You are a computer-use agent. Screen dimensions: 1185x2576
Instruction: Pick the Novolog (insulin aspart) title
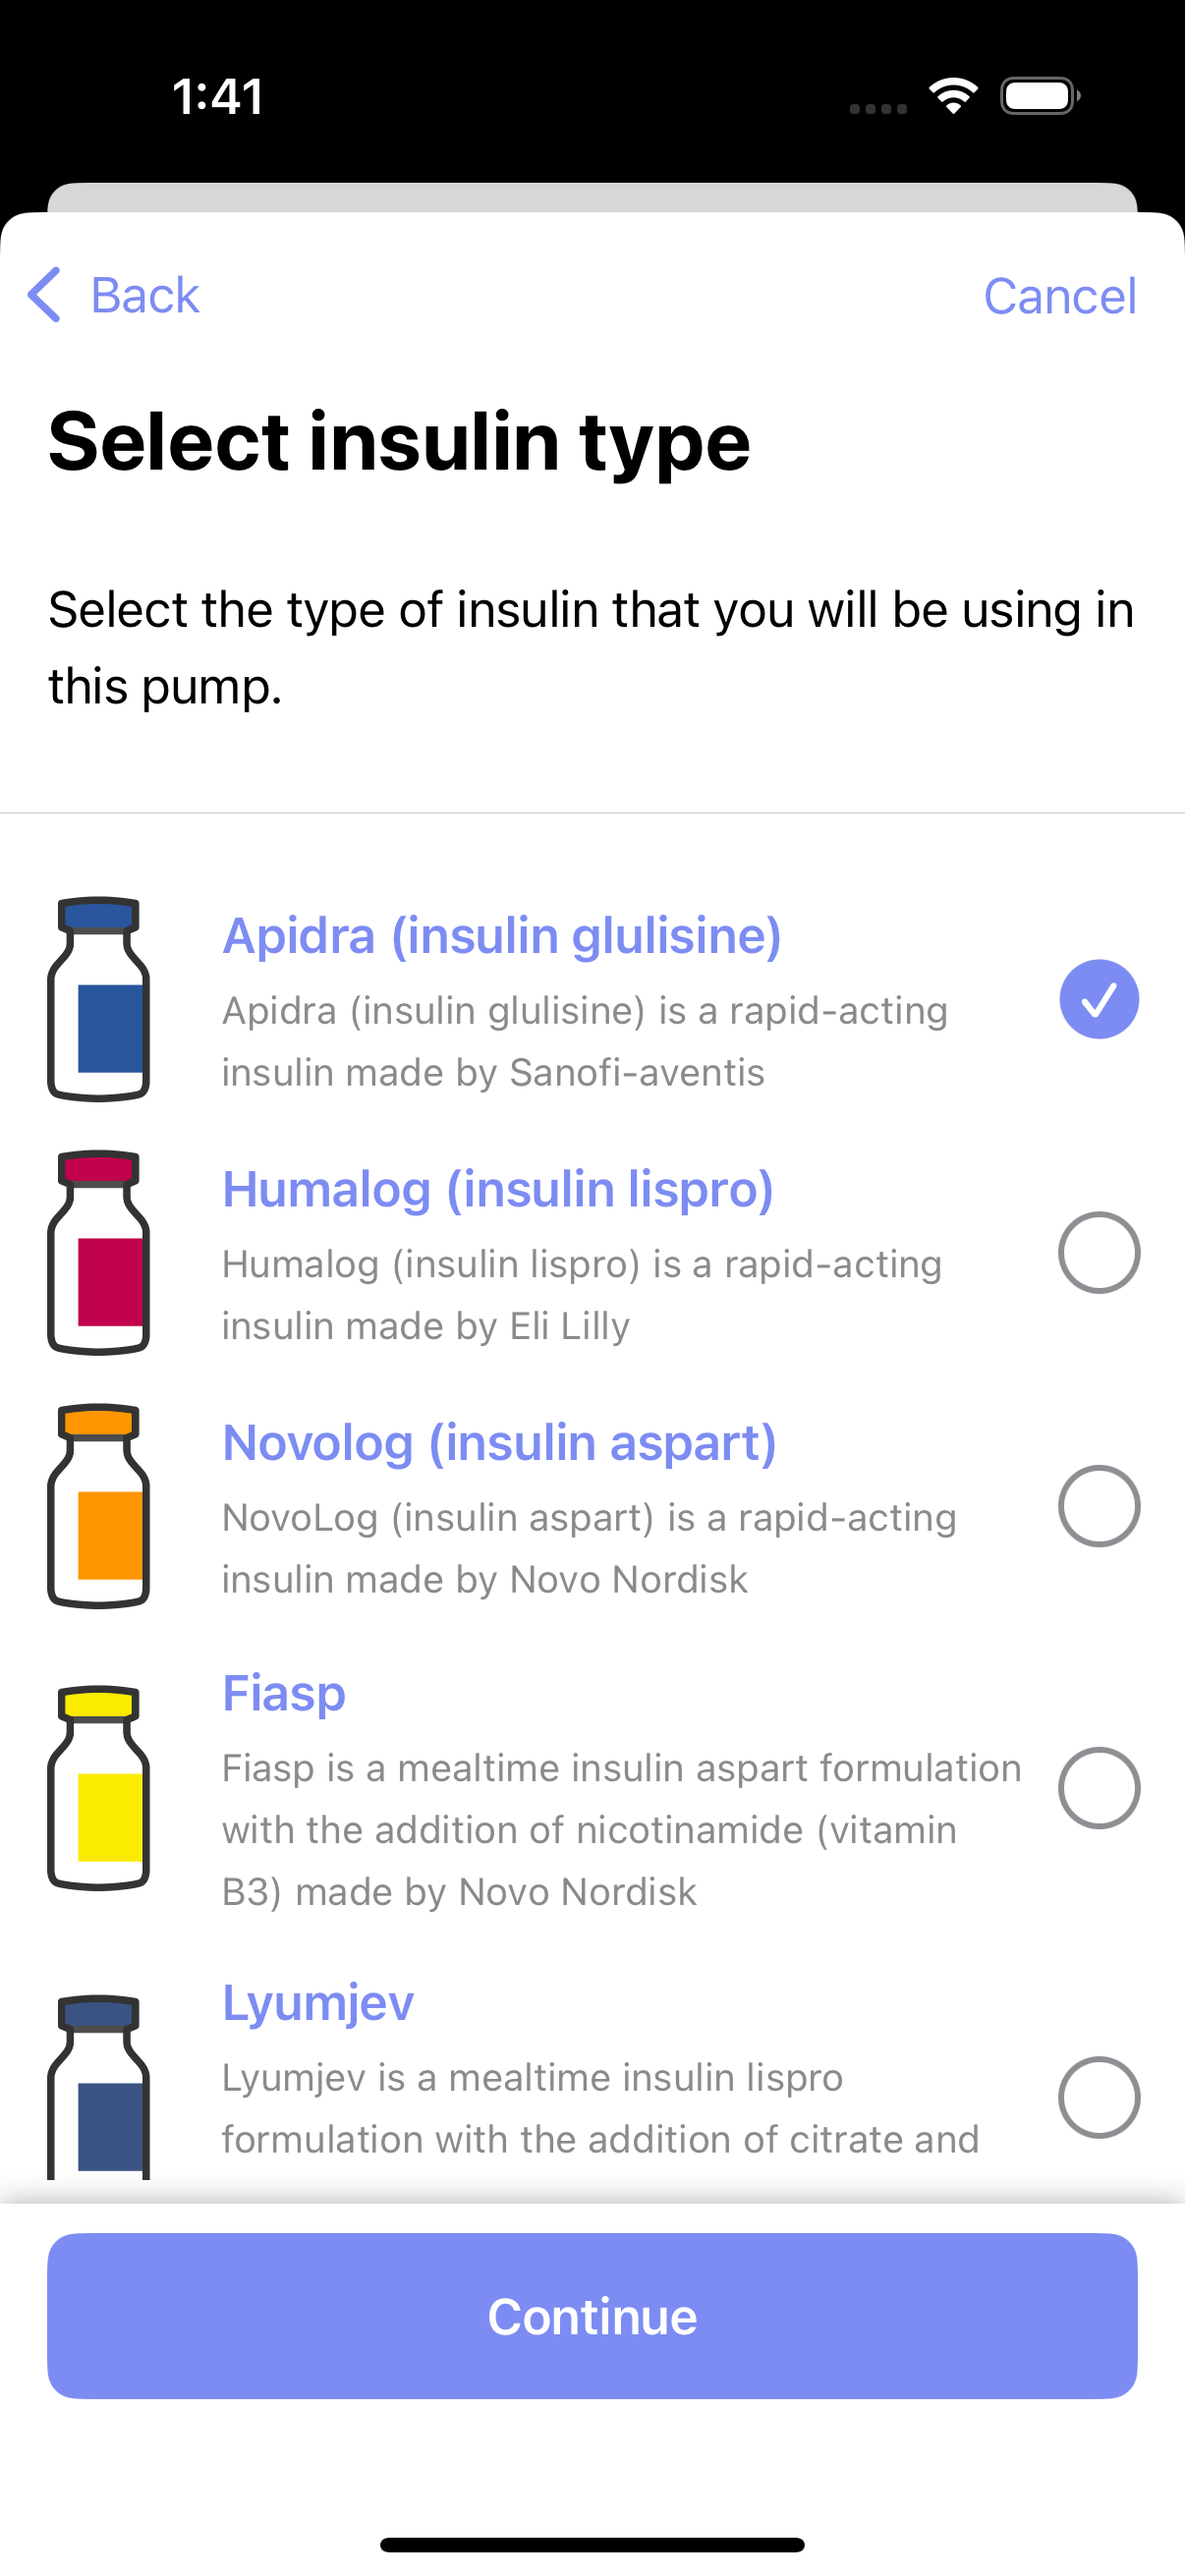click(x=499, y=1442)
